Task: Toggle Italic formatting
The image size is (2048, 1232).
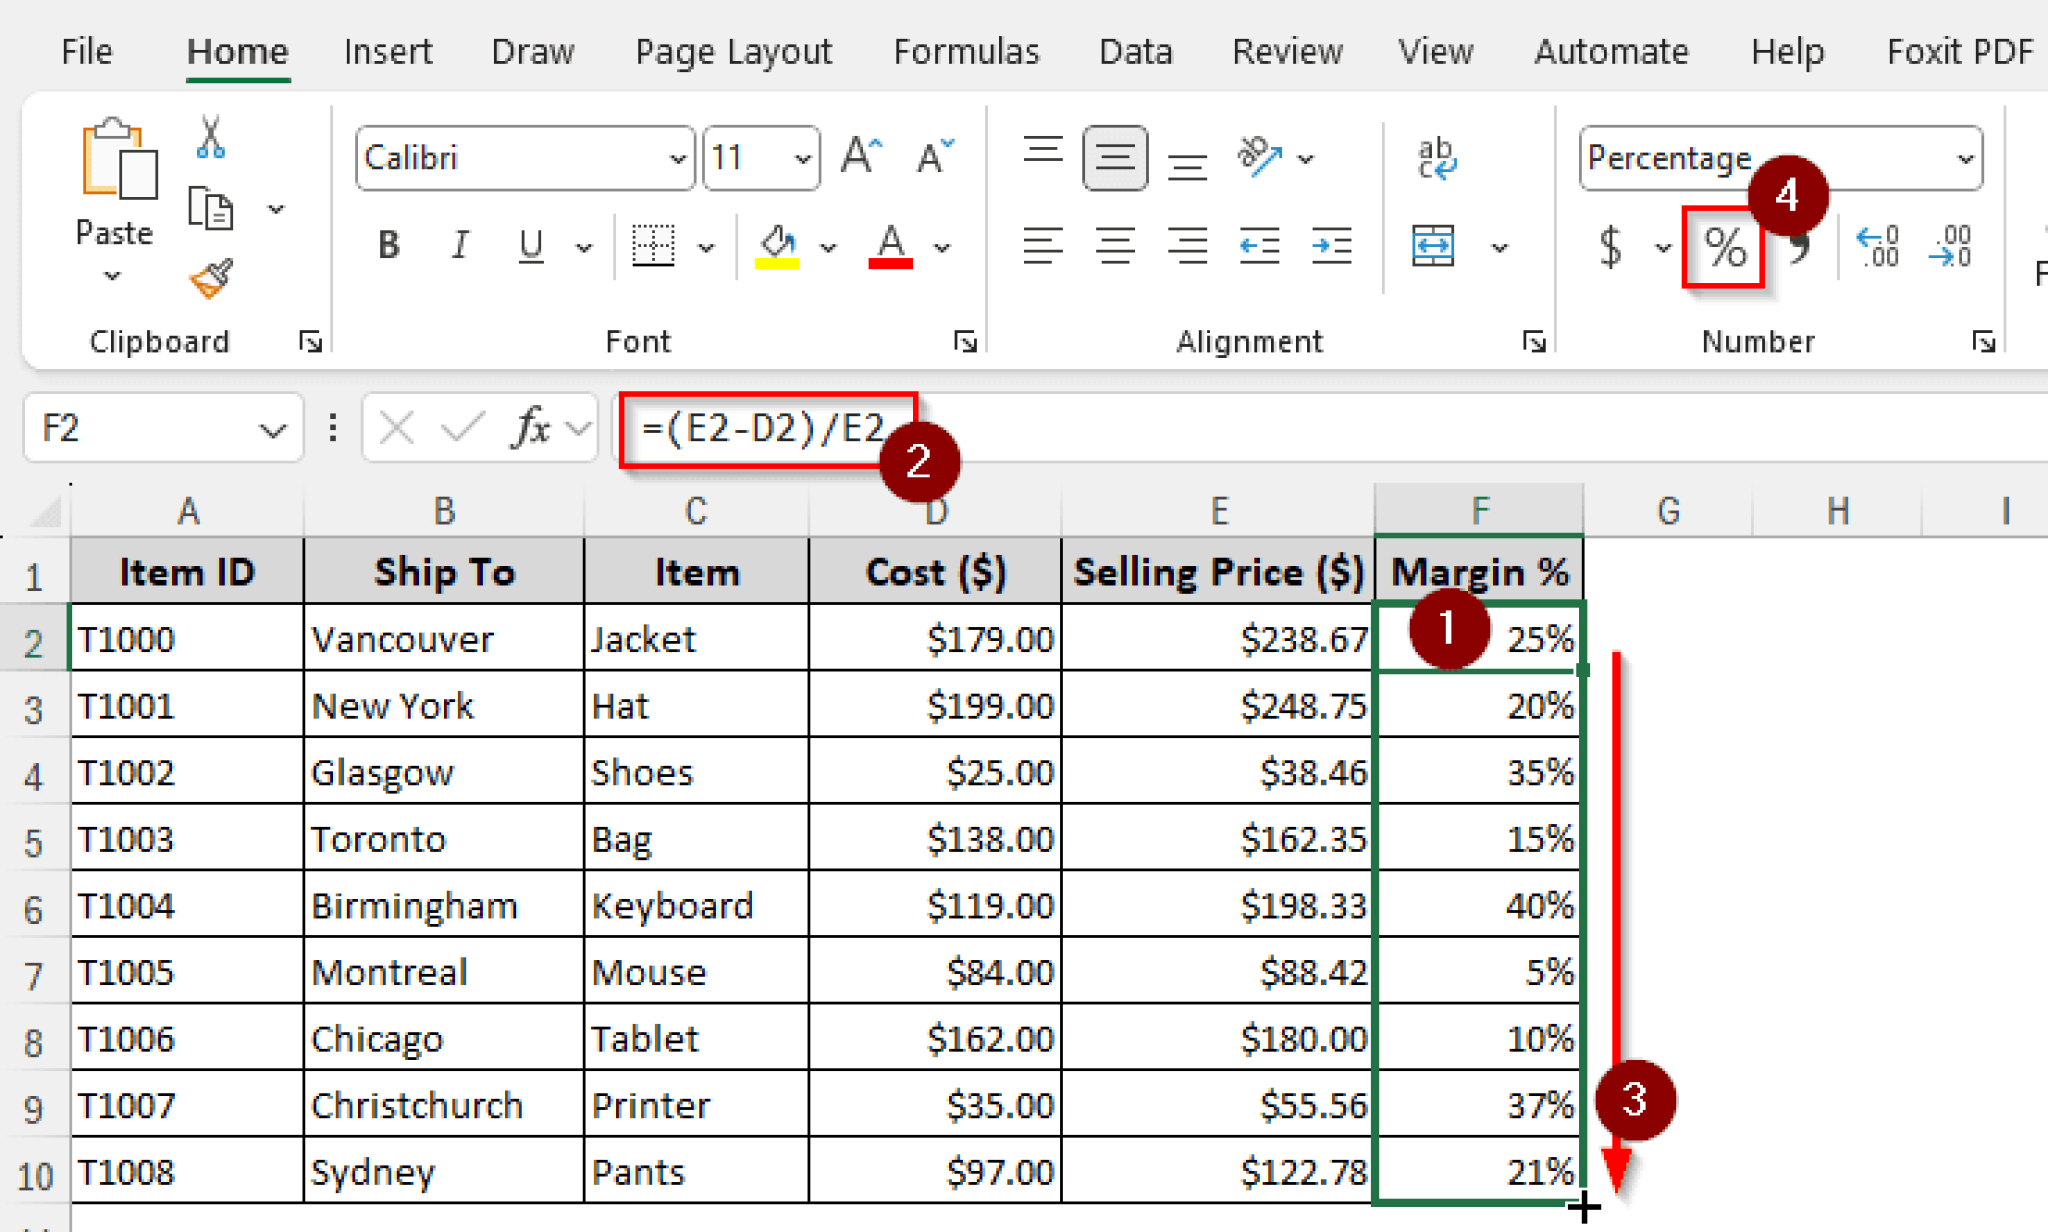Action: (459, 246)
